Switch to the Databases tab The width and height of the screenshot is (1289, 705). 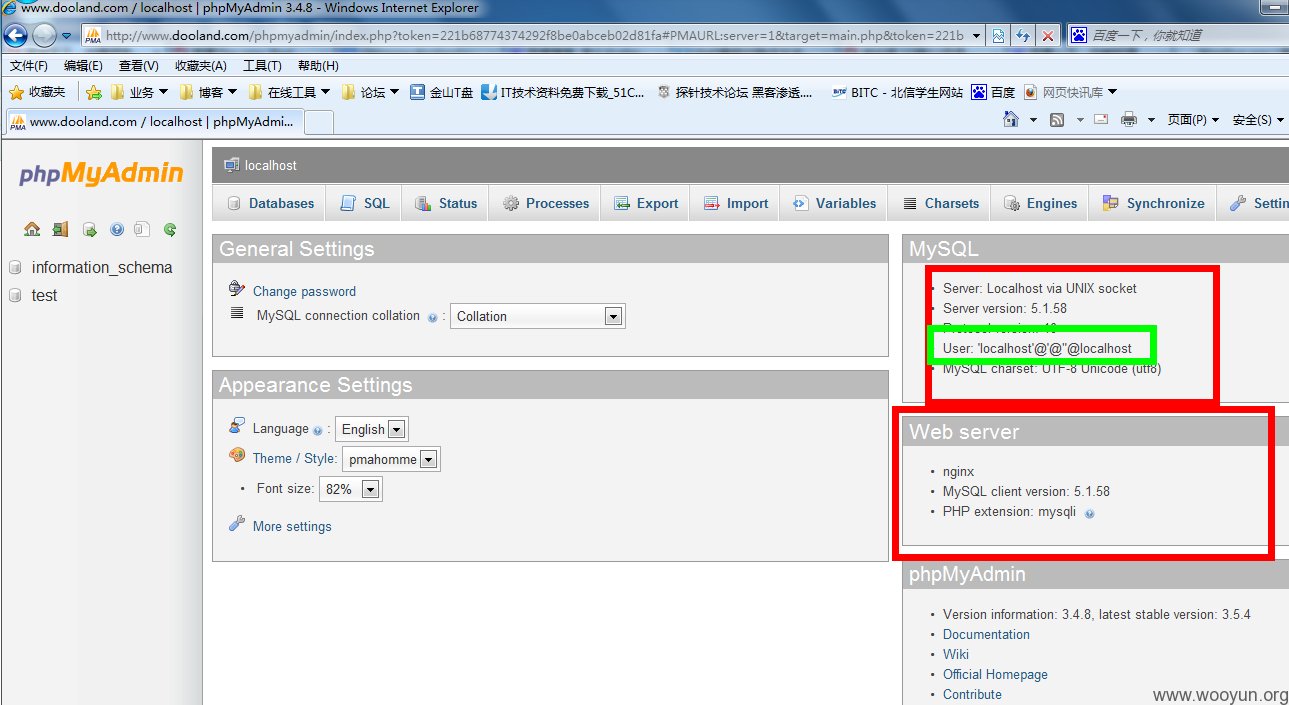click(270, 203)
